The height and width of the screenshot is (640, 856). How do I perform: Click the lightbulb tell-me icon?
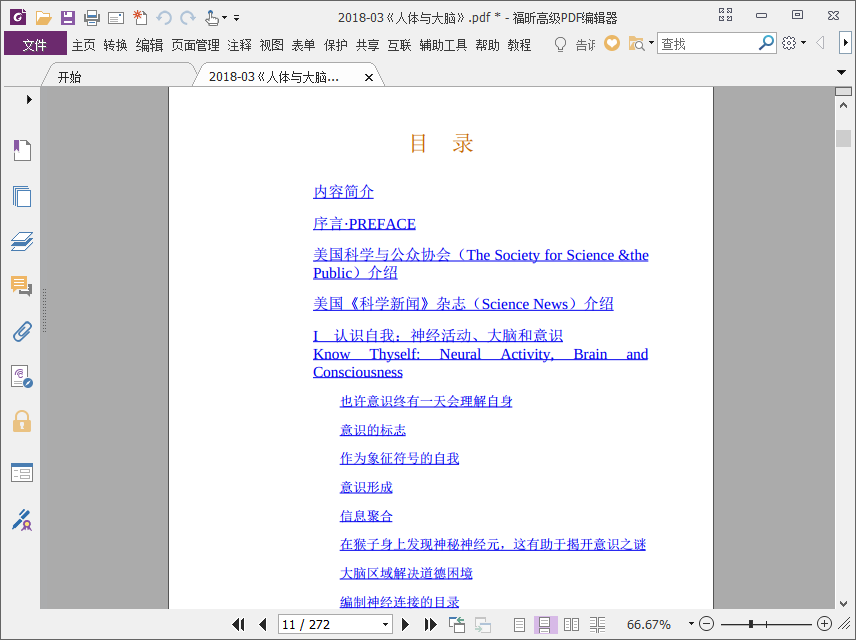click(560, 44)
